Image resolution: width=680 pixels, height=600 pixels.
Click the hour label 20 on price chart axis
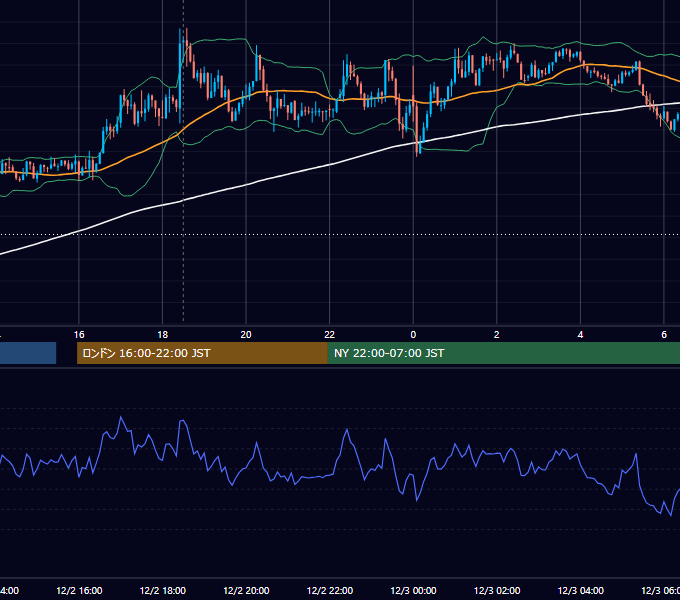pos(246,335)
